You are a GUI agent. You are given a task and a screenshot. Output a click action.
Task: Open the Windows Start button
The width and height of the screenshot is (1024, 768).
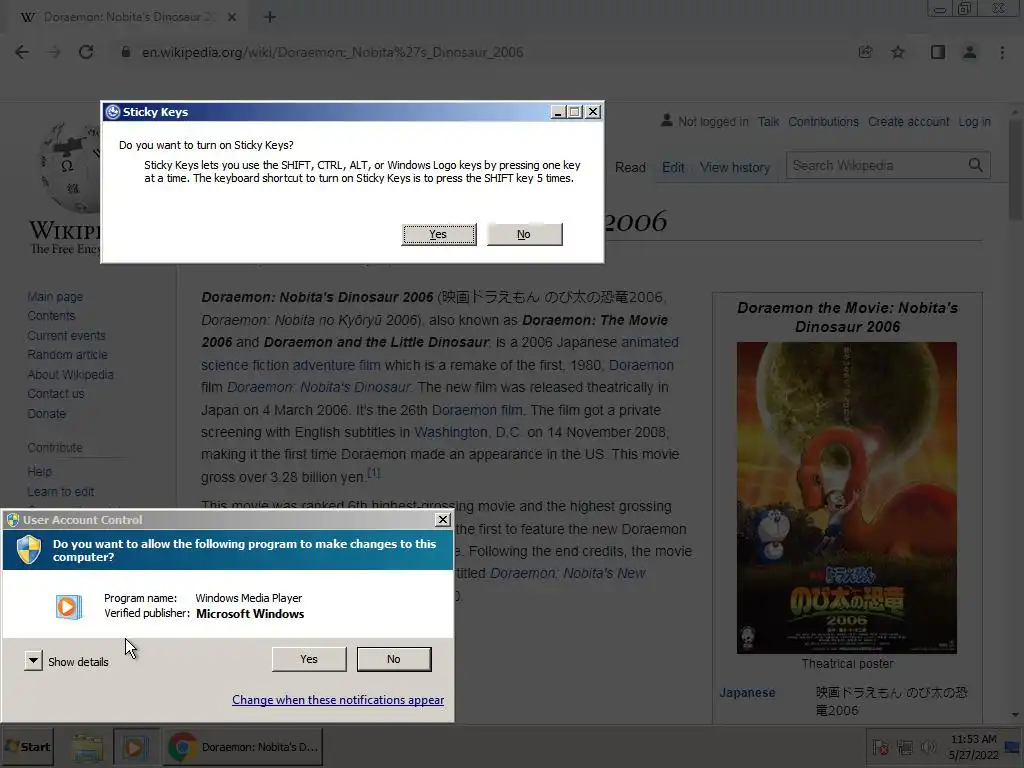(27, 746)
